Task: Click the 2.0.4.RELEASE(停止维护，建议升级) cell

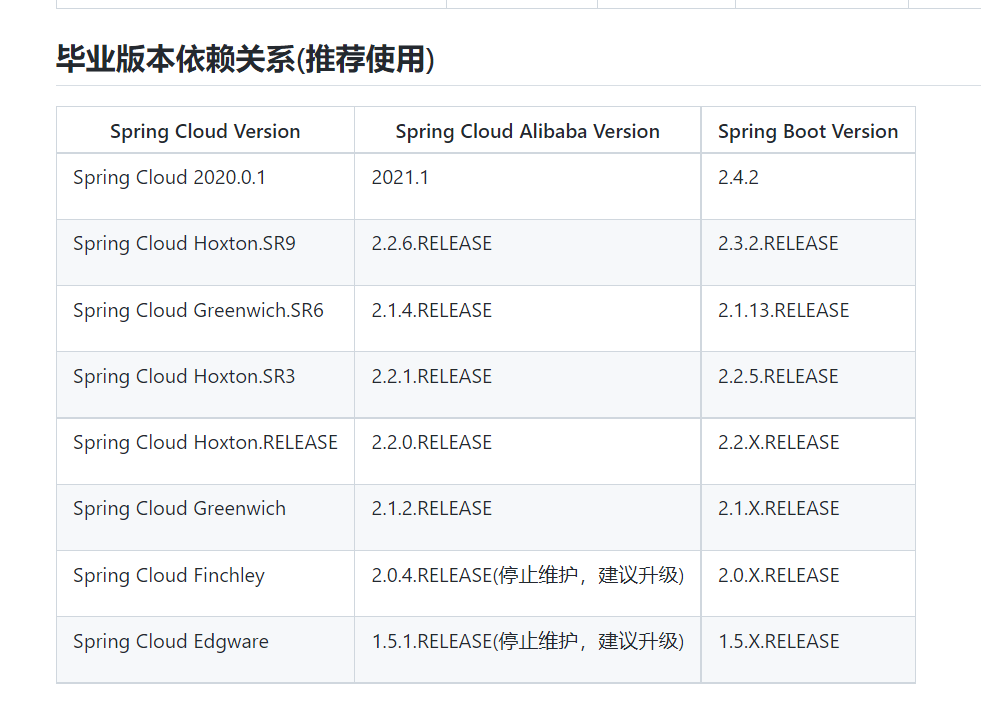Action: 527,576
